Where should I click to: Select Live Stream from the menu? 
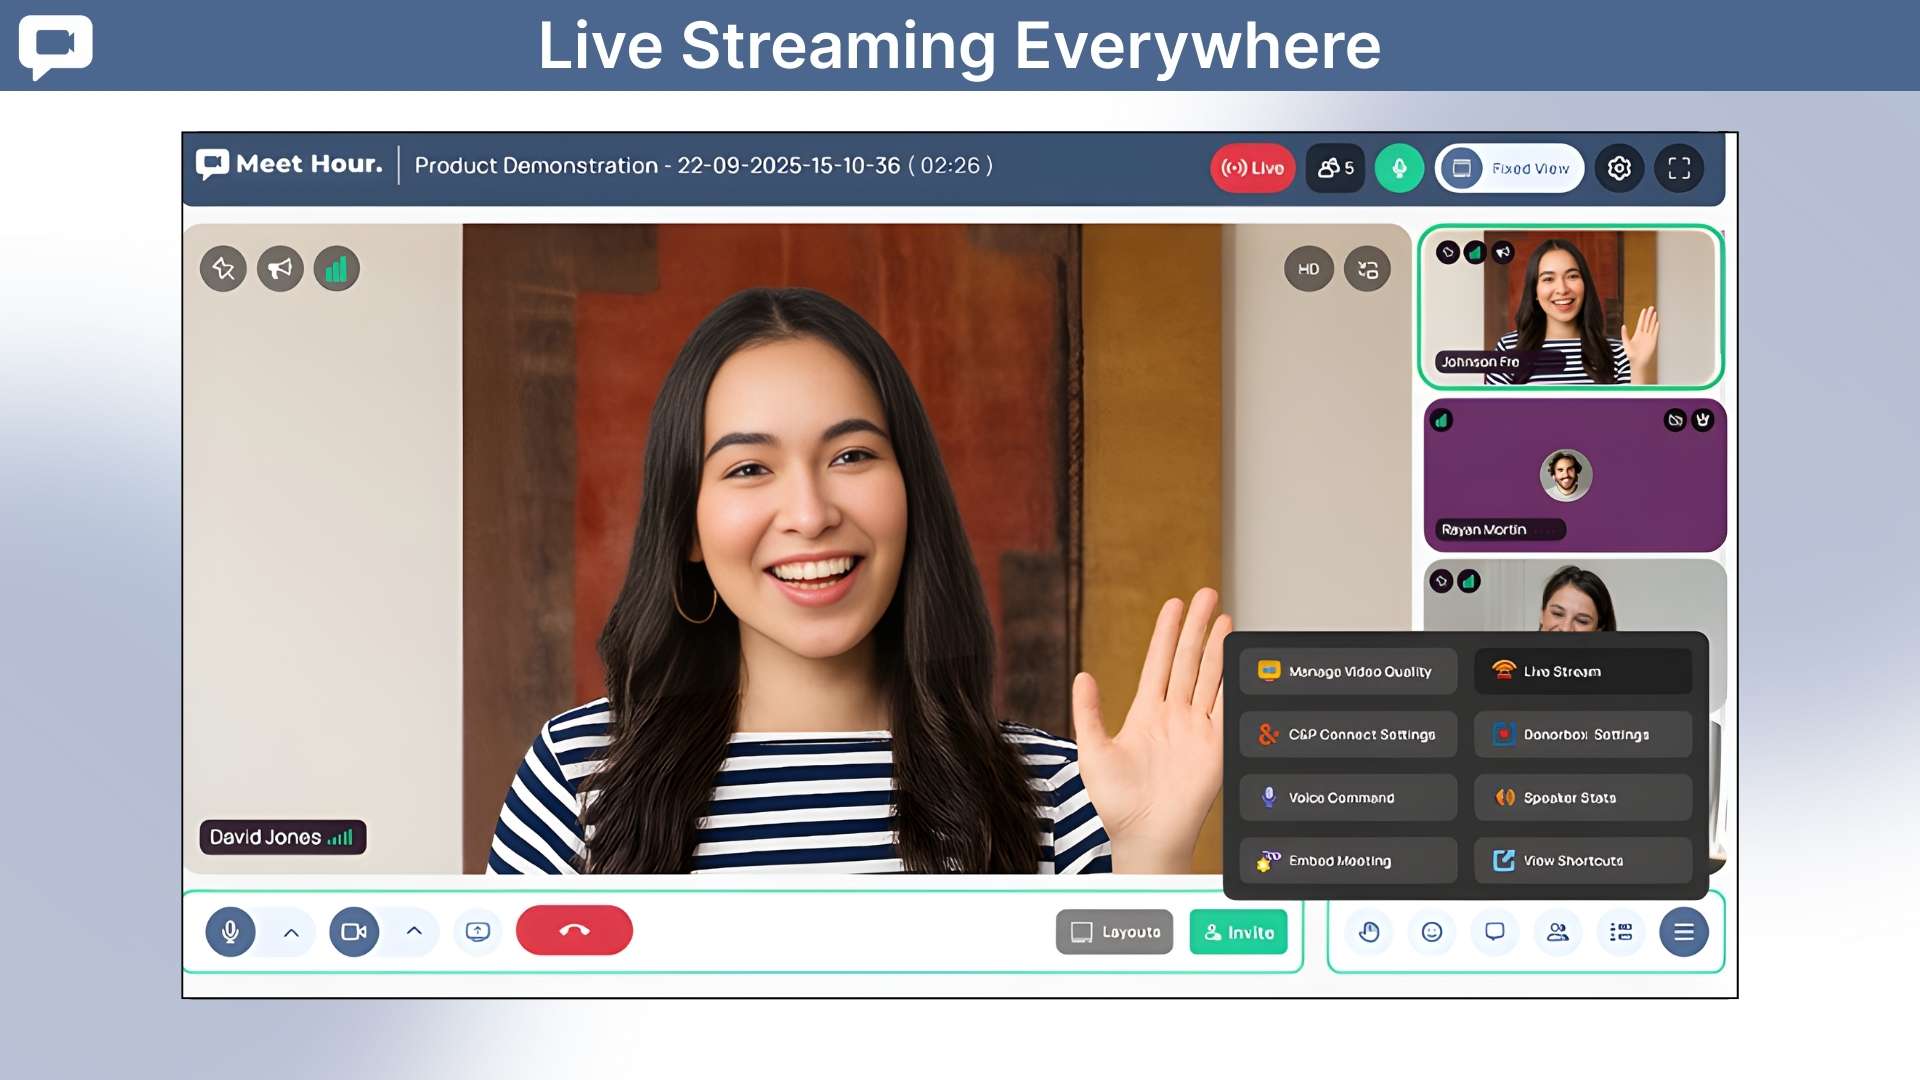(x=1582, y=671)
